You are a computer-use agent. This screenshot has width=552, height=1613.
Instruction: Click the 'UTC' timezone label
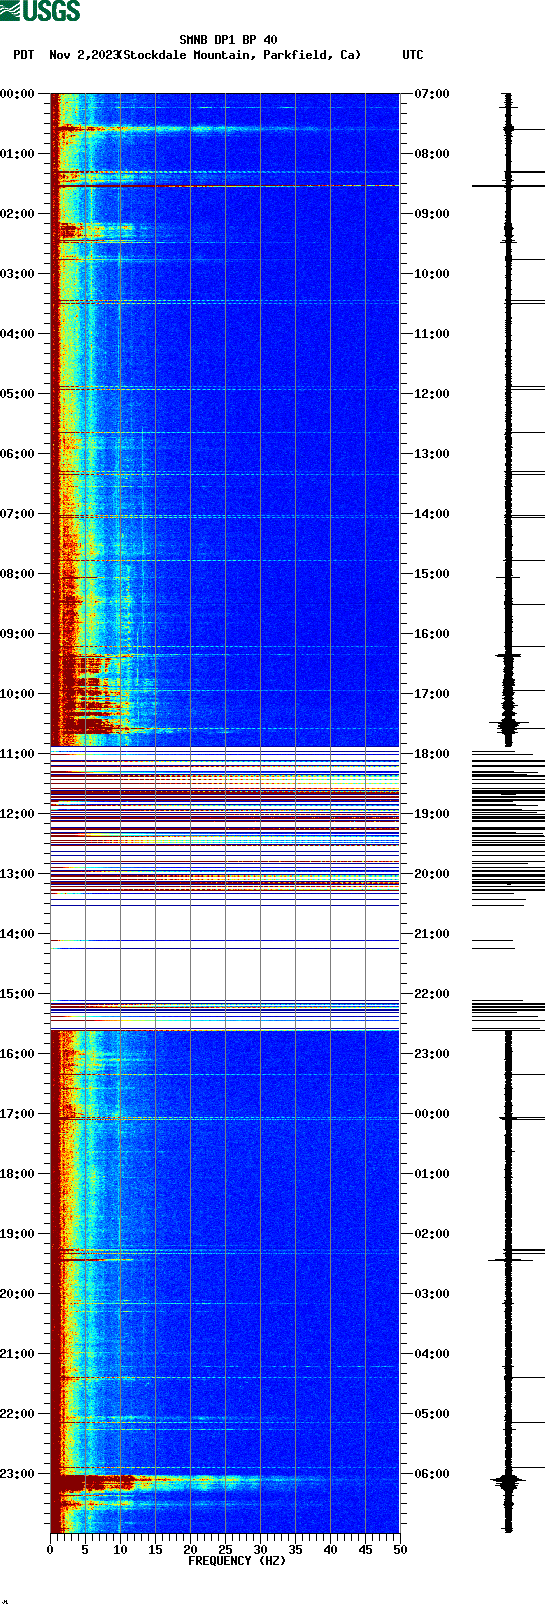(413, 55)
